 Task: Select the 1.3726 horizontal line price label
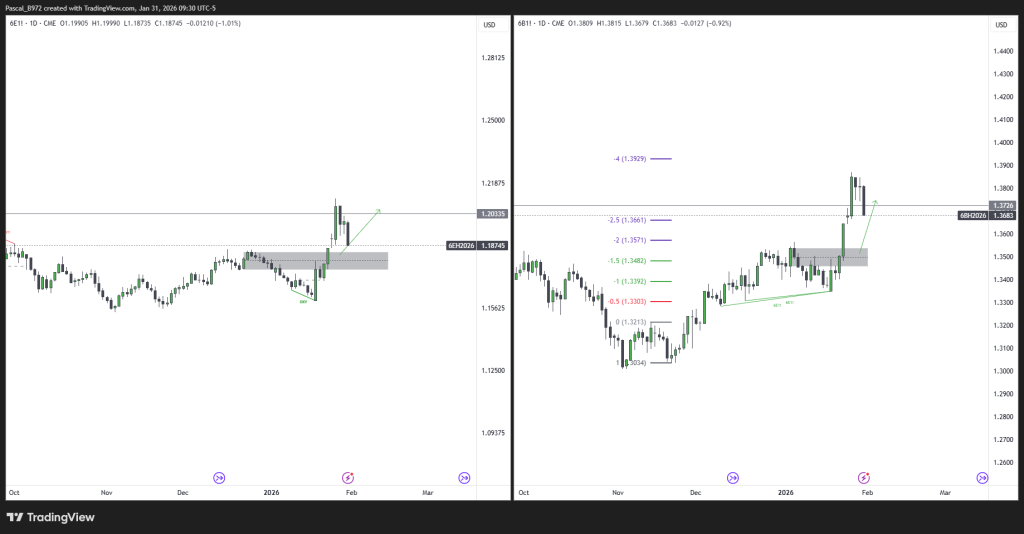tap(1003, 205)
